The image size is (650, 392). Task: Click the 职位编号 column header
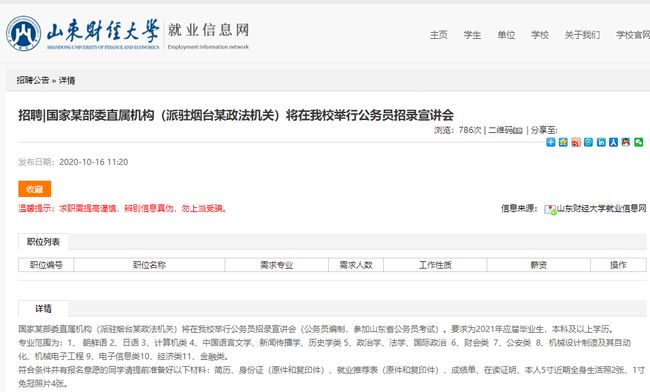click(x=46, y=265)
